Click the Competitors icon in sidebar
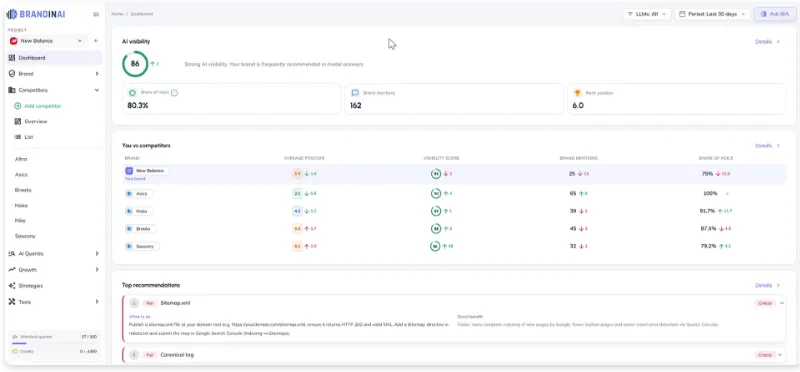This screenshot has width=800, height=372. 12,90
